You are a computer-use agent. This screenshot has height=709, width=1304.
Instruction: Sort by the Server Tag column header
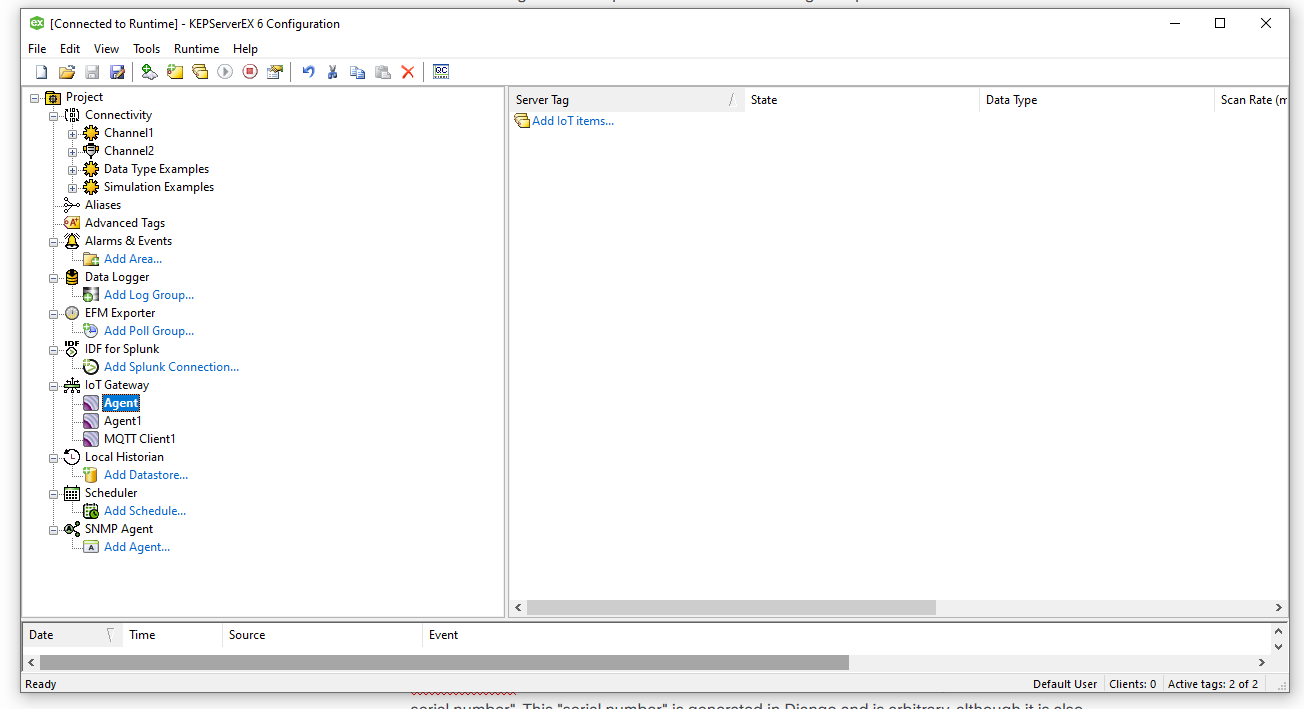pyautogui.click(x=626, y=100)
